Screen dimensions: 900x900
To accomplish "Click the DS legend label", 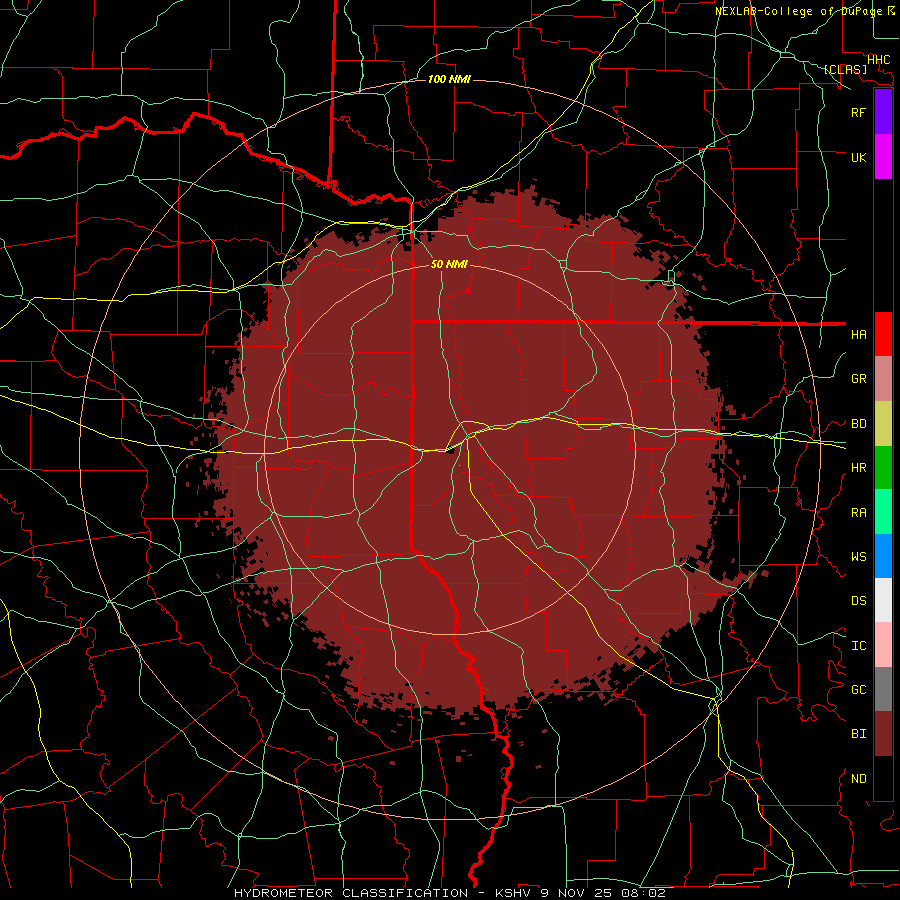I will click(x=859, y=601).
